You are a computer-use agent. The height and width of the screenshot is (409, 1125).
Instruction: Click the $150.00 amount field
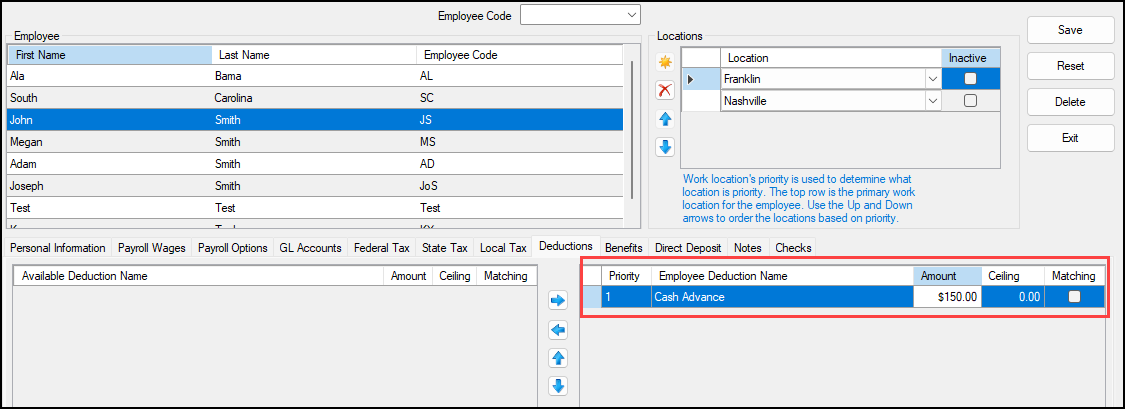[x=946, y=296]
